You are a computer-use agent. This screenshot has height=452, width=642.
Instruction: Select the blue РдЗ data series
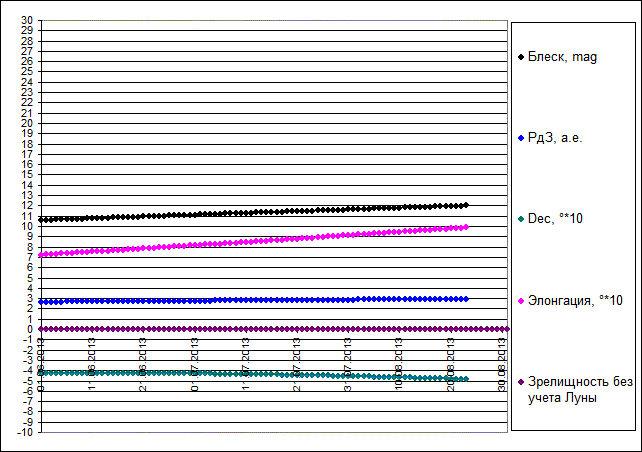254,300
